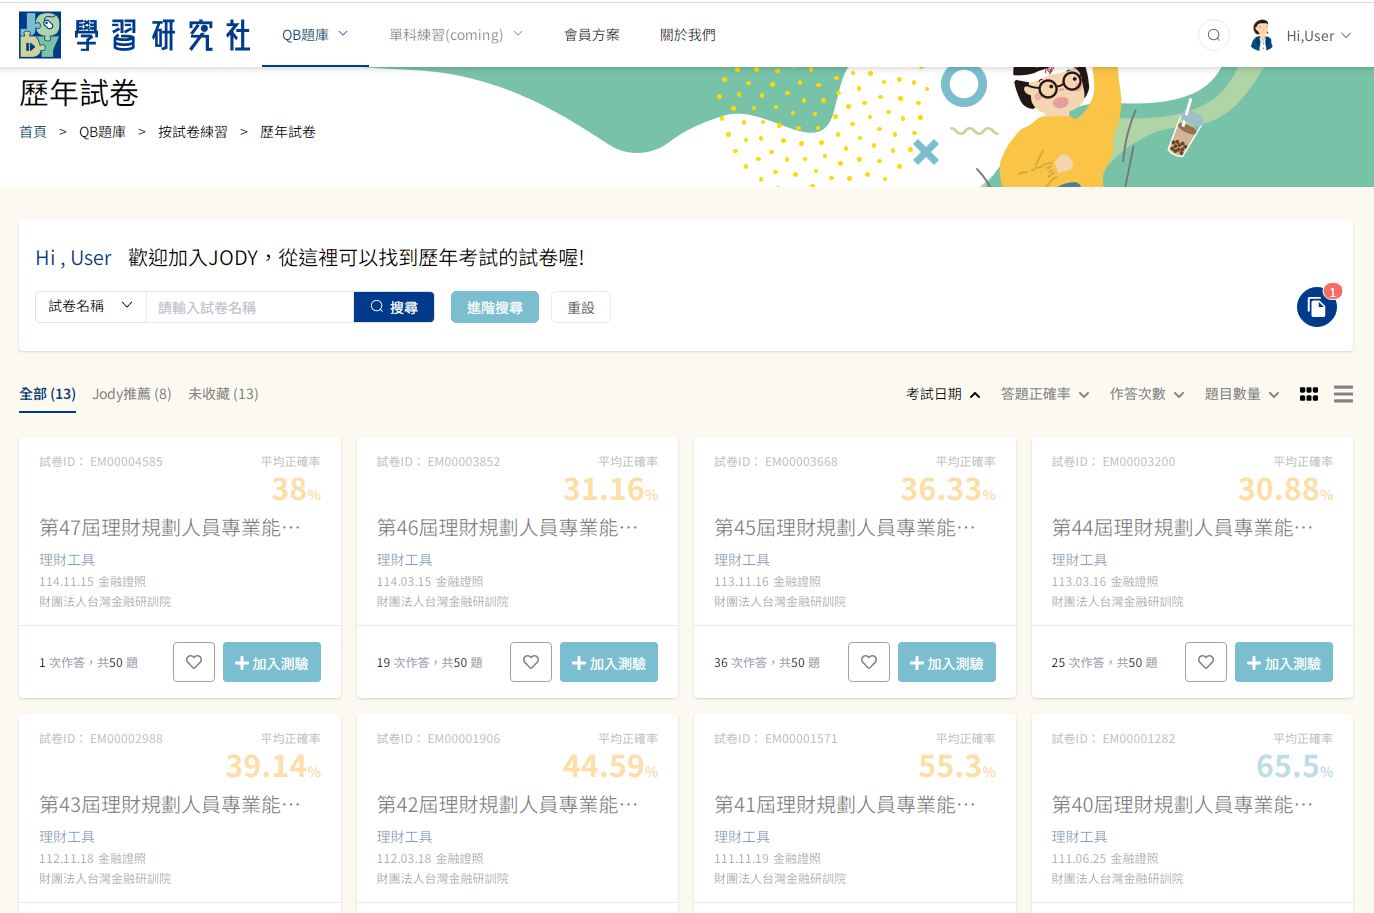
Task: Sort exams by 題目數量
Action: [x=1241, y=394]
